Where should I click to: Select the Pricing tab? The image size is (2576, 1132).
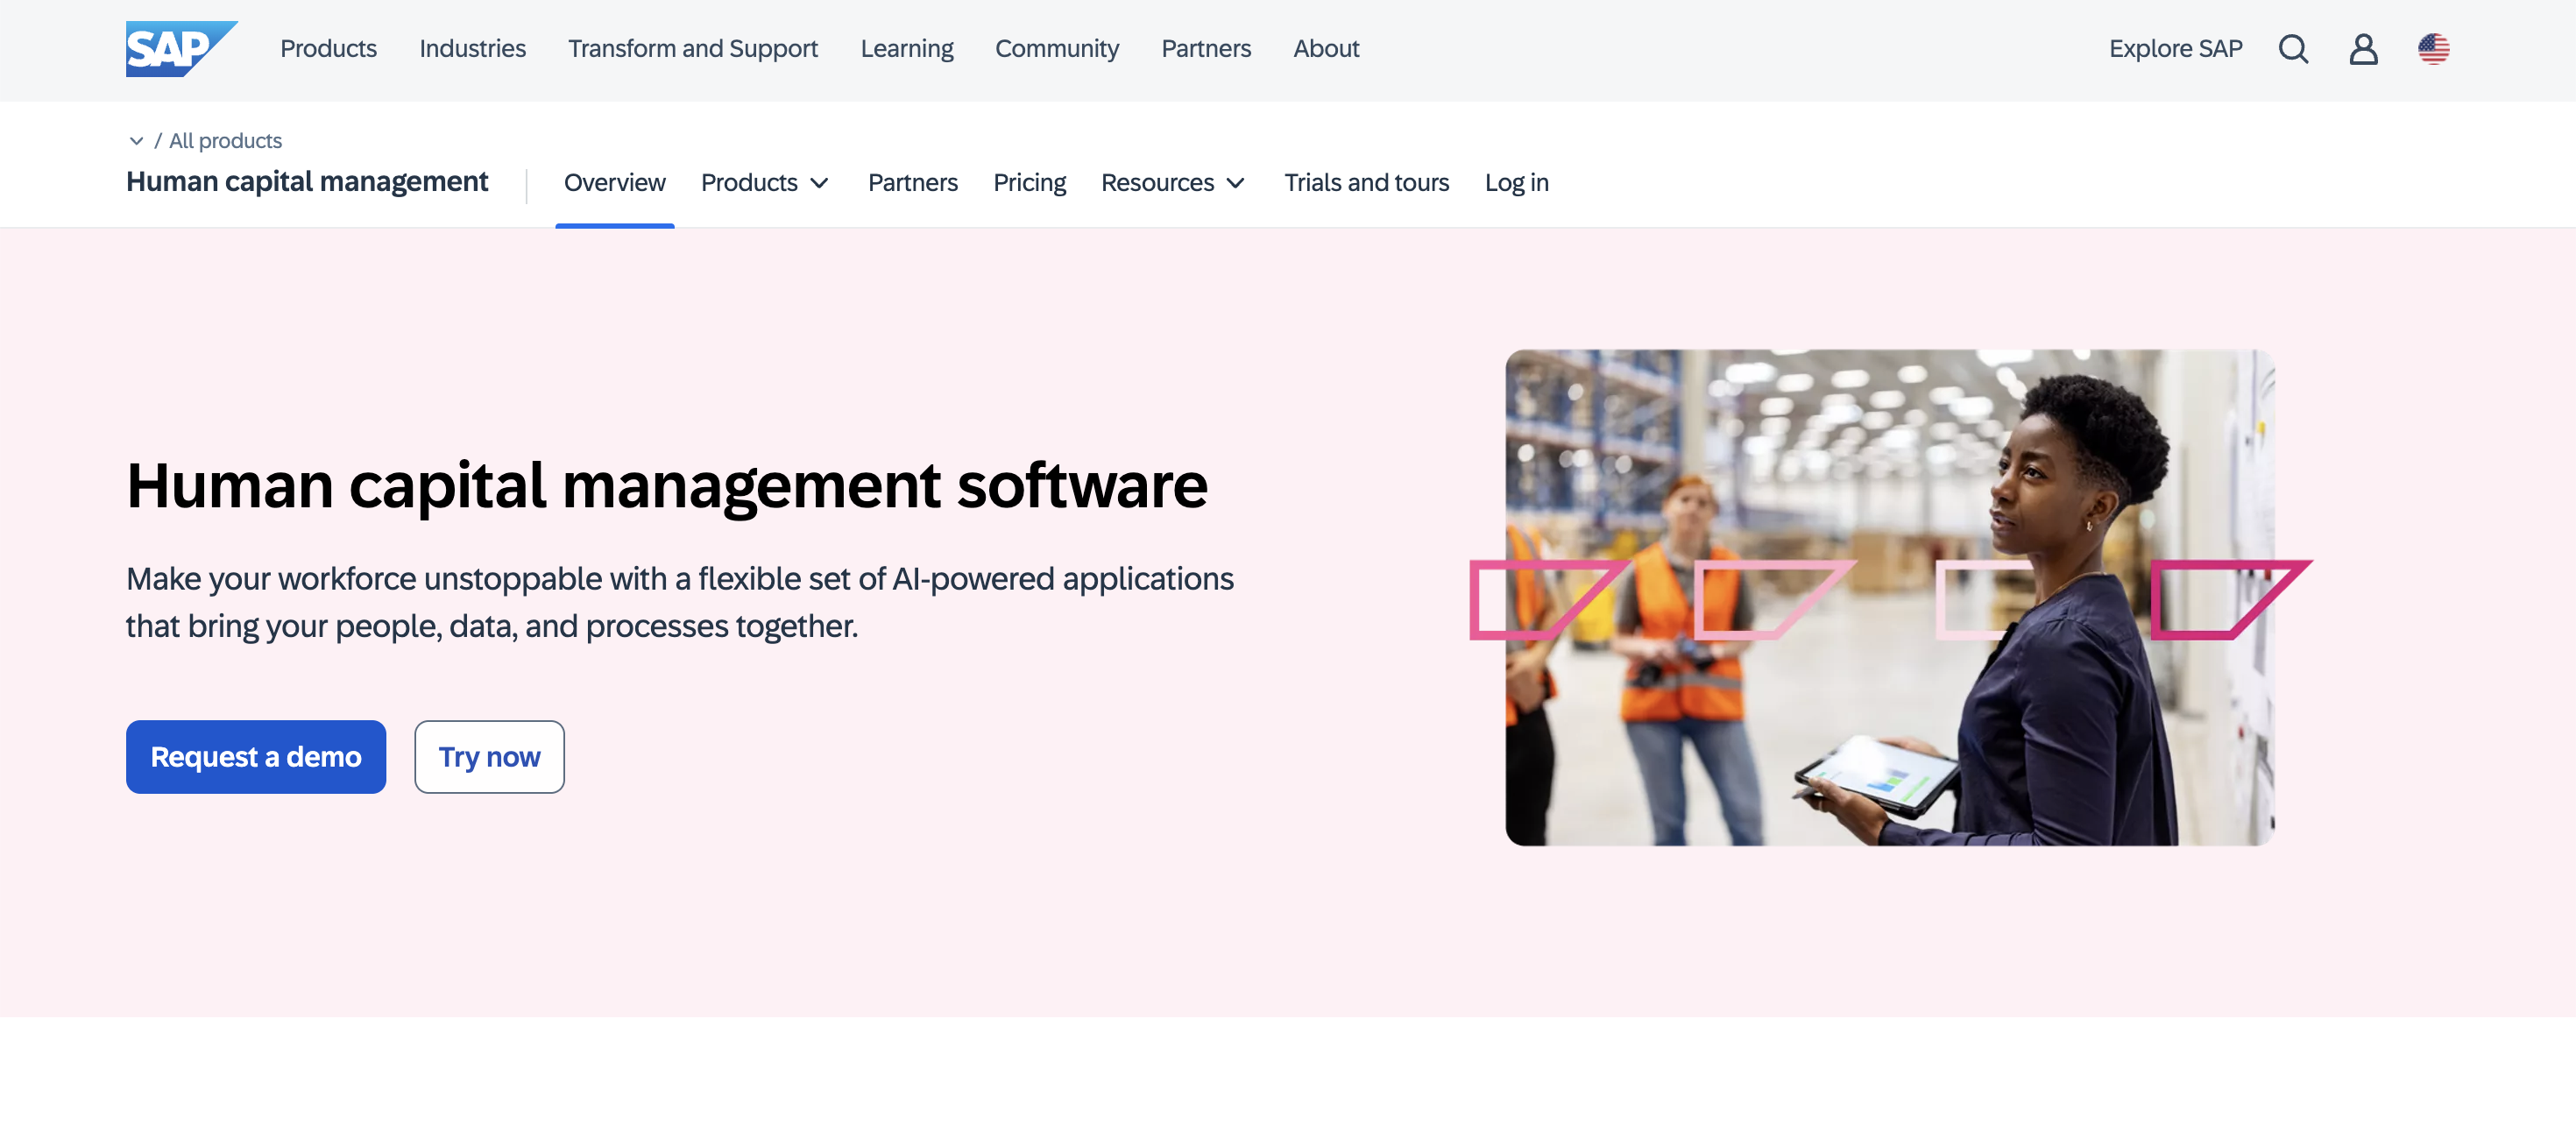1029,182
